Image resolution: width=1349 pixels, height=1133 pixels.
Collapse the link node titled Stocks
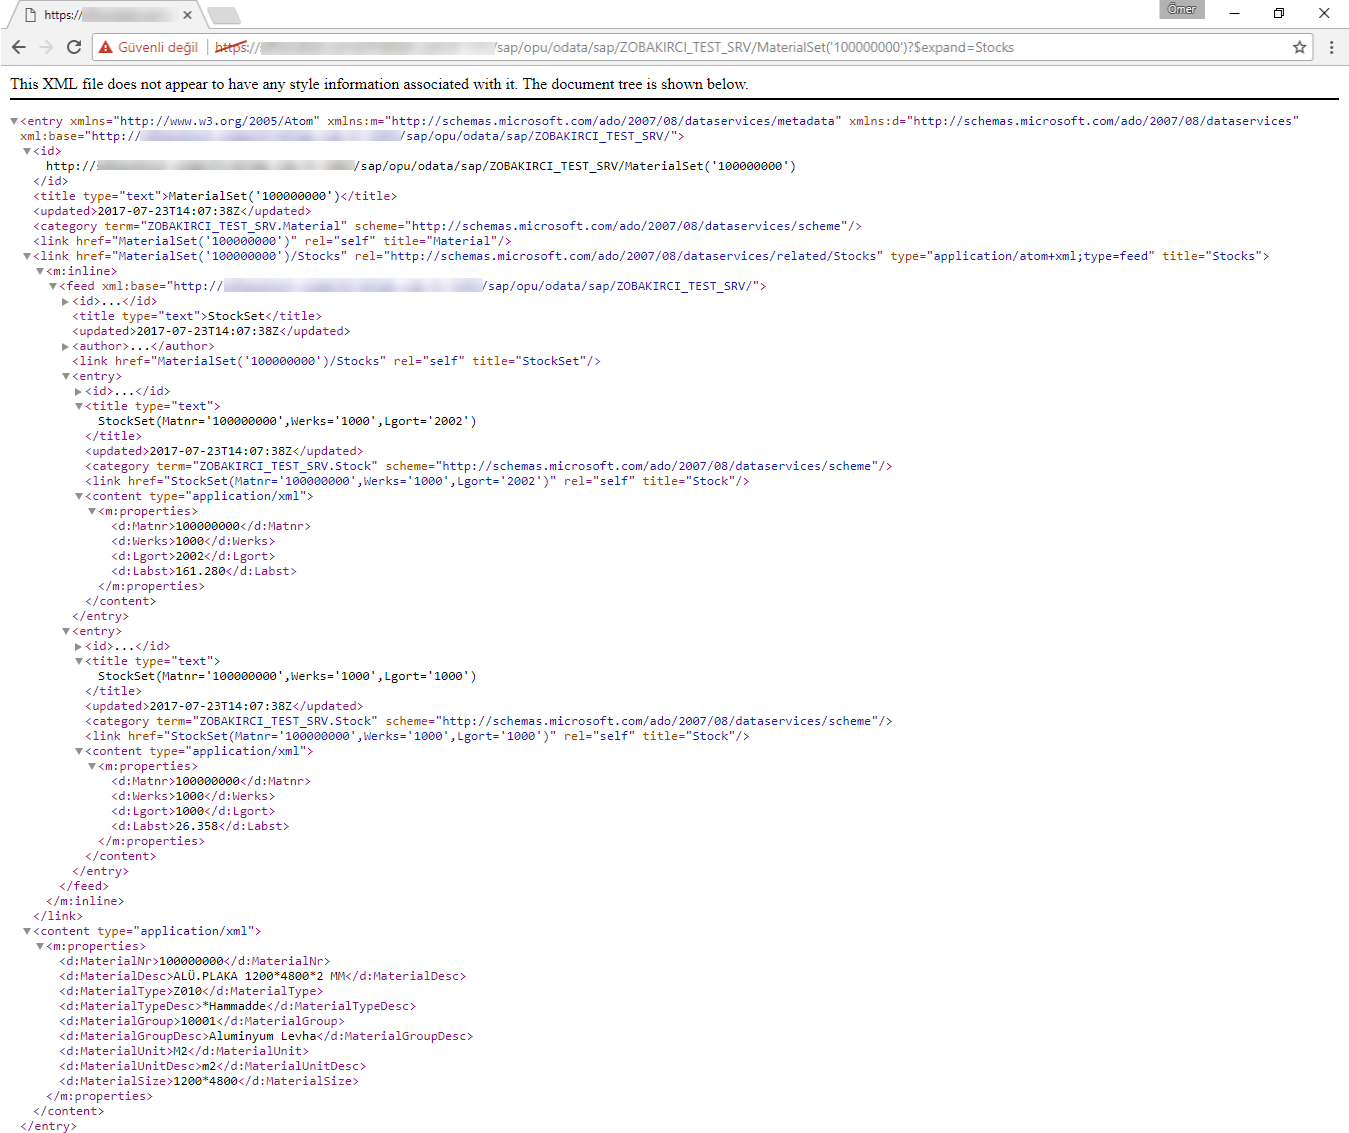tap(27, 256)
